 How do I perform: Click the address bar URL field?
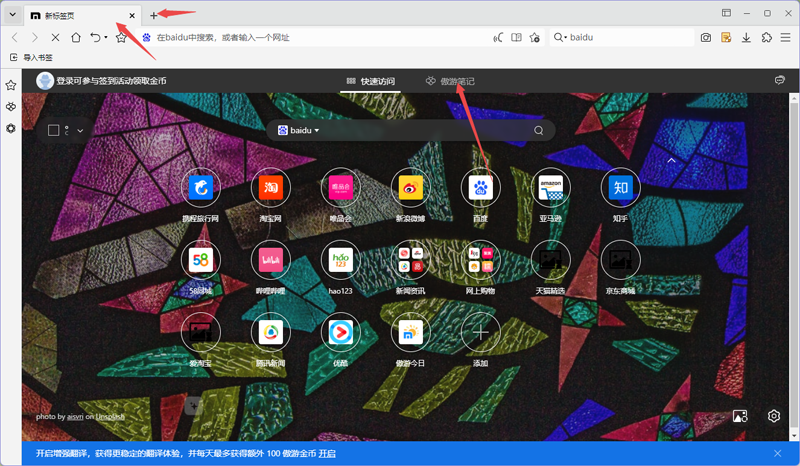tap(320, 37)
